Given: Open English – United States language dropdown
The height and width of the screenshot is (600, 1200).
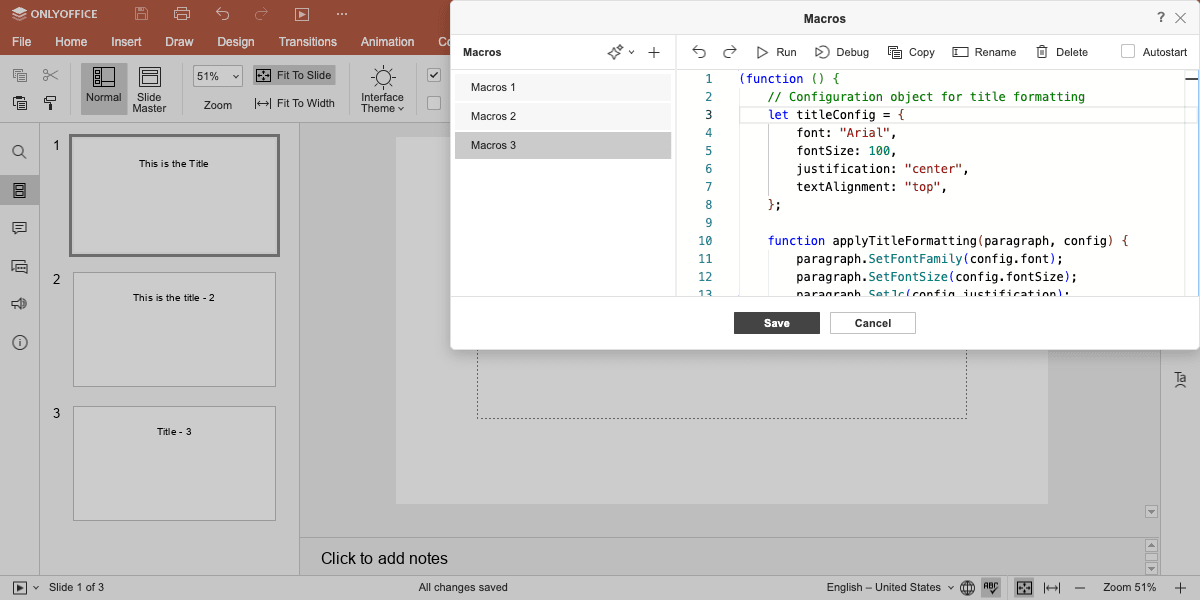Looking at the screenshot, I should click(x=890, y=588).
